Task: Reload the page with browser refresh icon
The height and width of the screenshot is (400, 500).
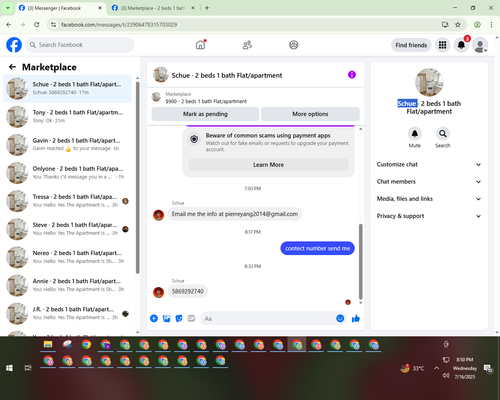Action: click(37, 24)
